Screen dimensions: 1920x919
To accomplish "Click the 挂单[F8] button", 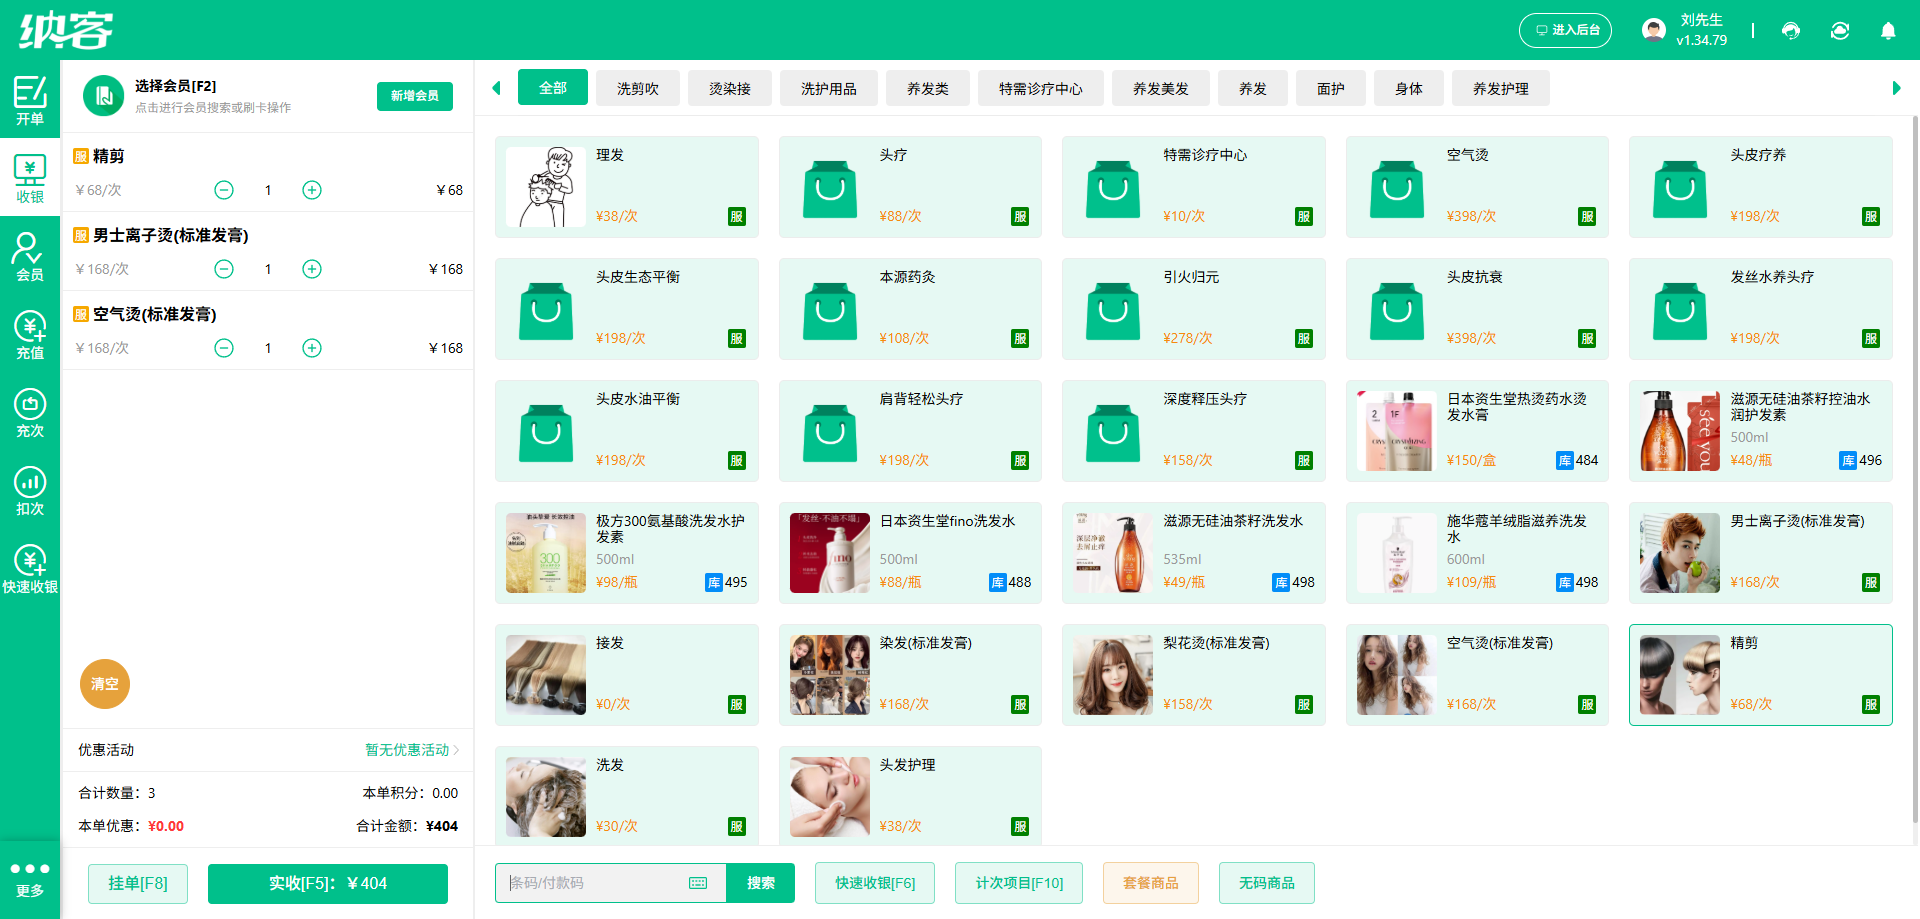I will pos(138,883).
